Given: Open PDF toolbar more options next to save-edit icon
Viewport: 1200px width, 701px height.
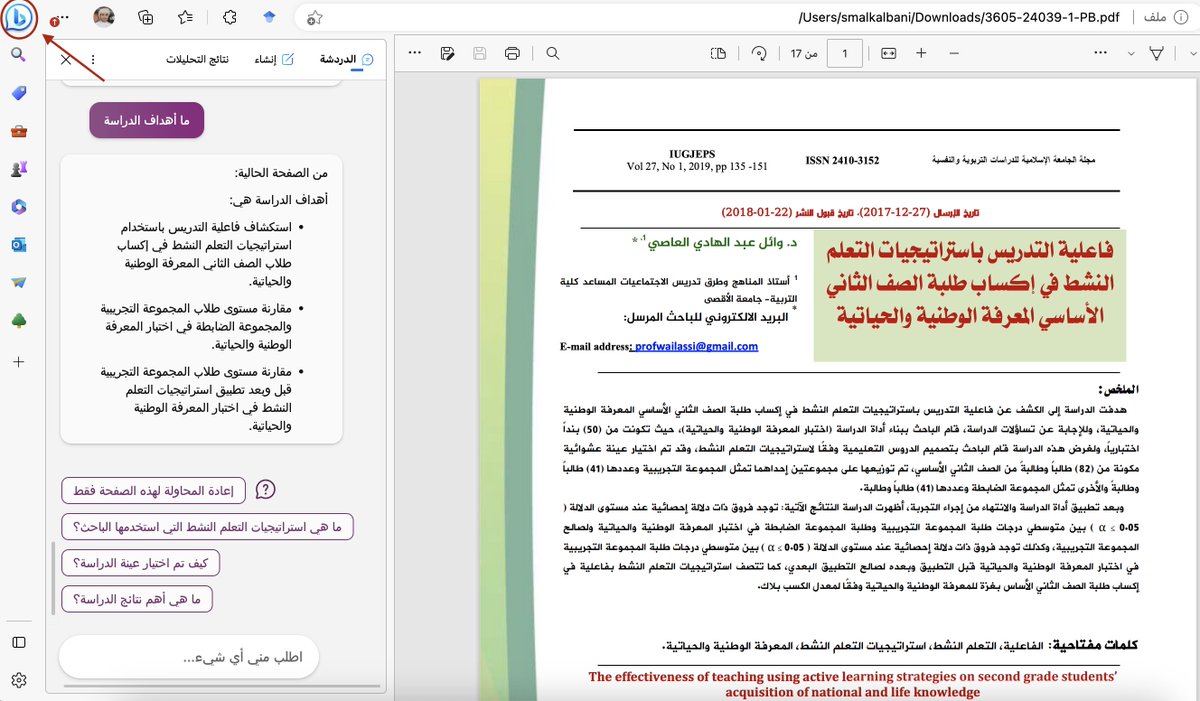Looking at the screenshot, I should [414, 53].
